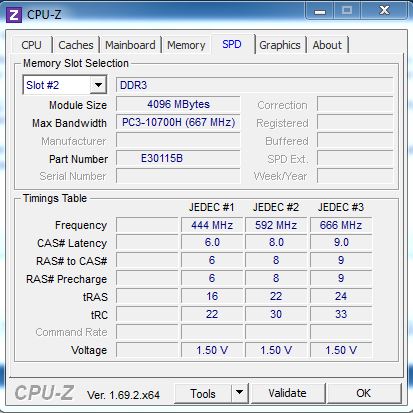Click the tRAS value 16
413x413 pixels.
[x=212, y=296]
